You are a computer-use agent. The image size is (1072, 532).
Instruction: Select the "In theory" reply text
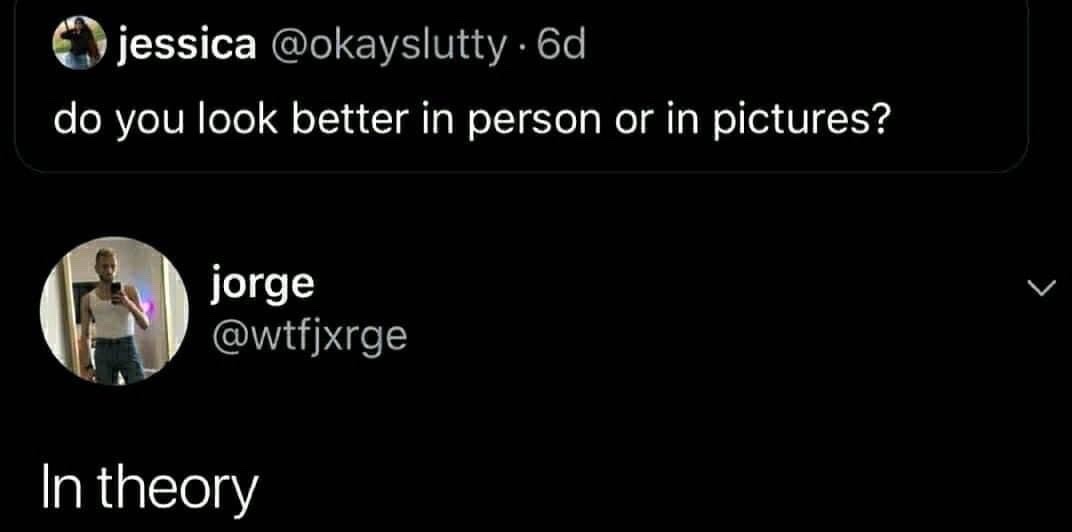(x=148, y=489)
